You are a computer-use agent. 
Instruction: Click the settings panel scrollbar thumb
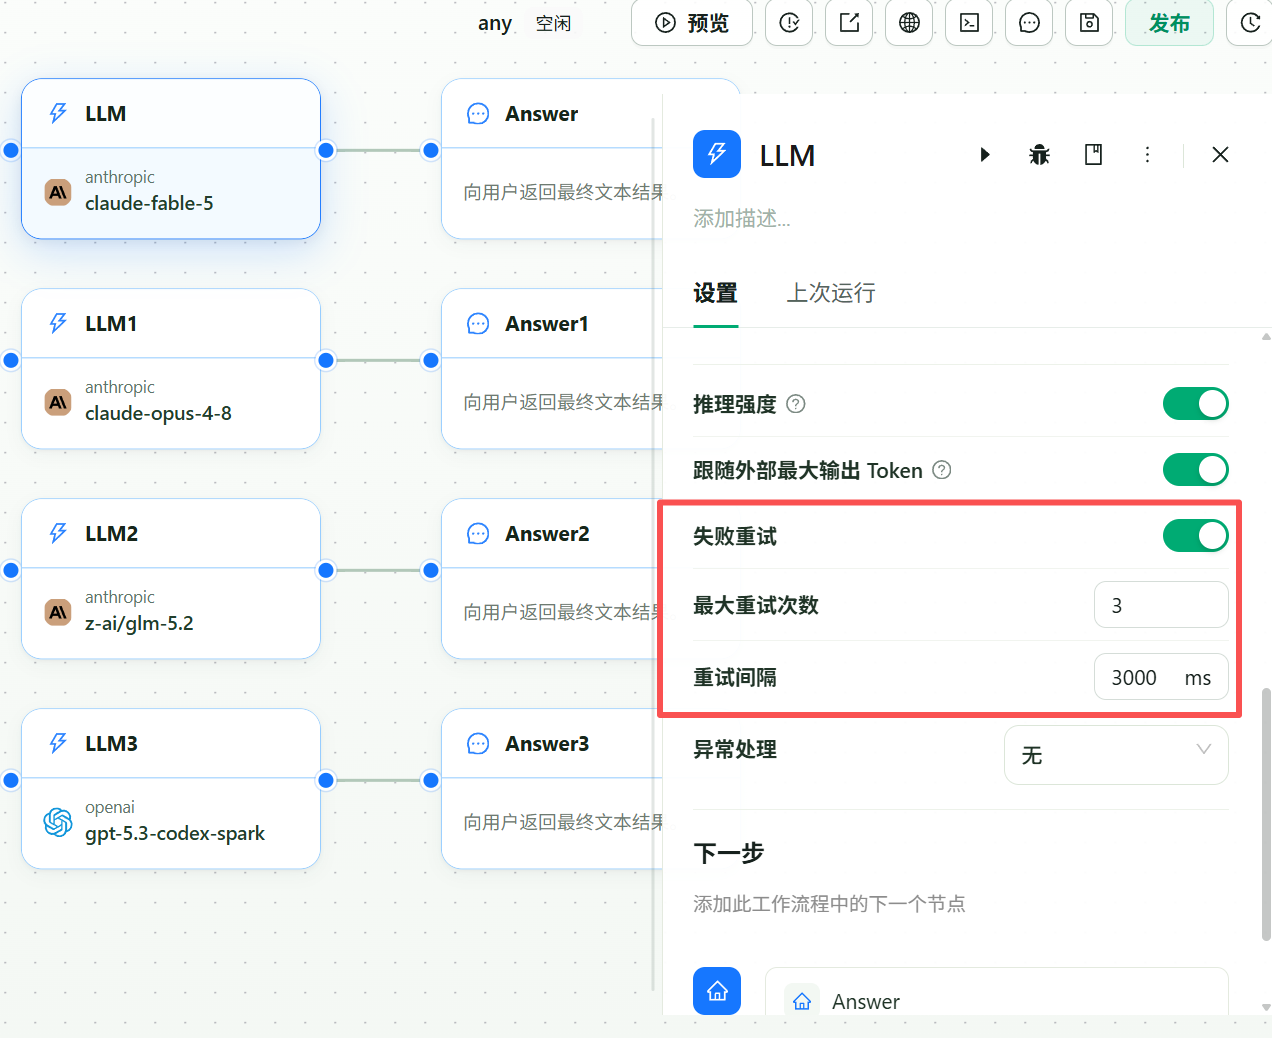click(1266, 814)
